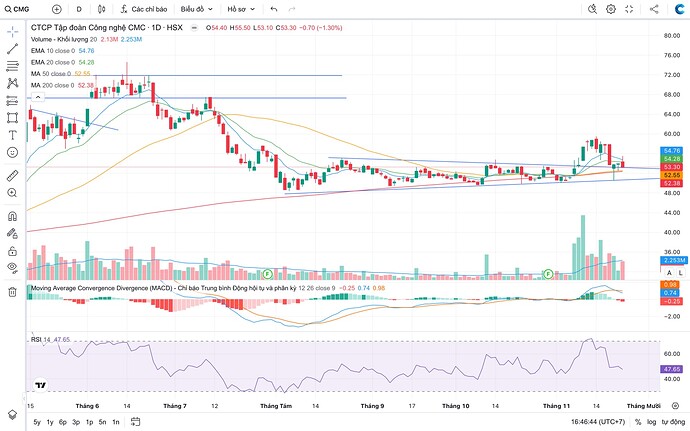Click first green F event marker
The height and width of the screenshot is (431, 690).
267,274
